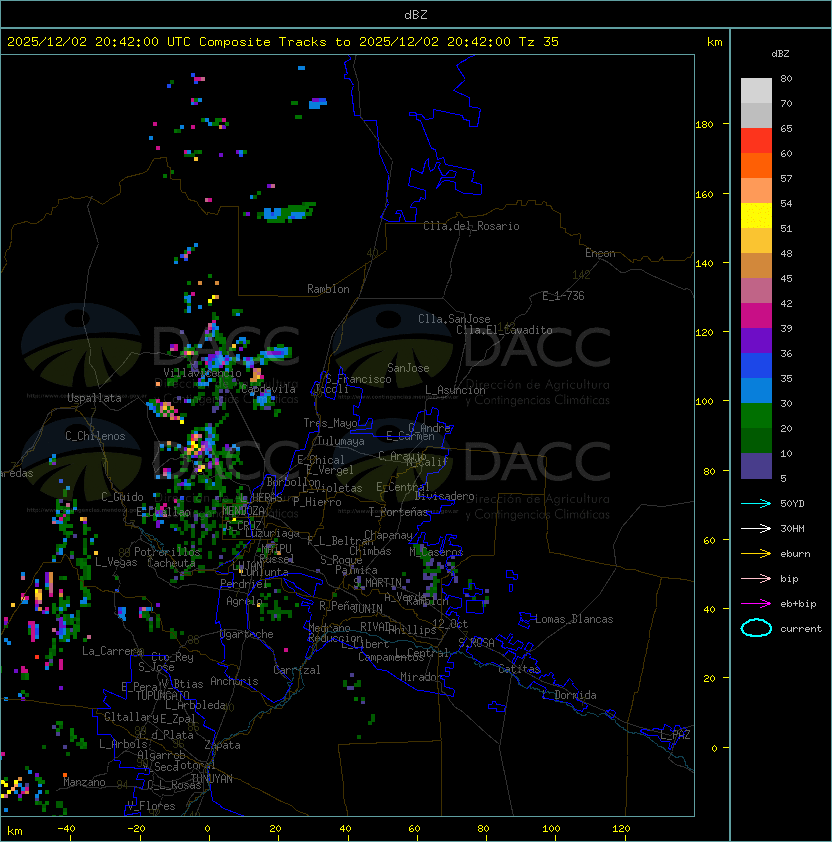Click the yellow eburn arrow in legend
This screenshot has width=832, height=842.
tap(756, 554)
